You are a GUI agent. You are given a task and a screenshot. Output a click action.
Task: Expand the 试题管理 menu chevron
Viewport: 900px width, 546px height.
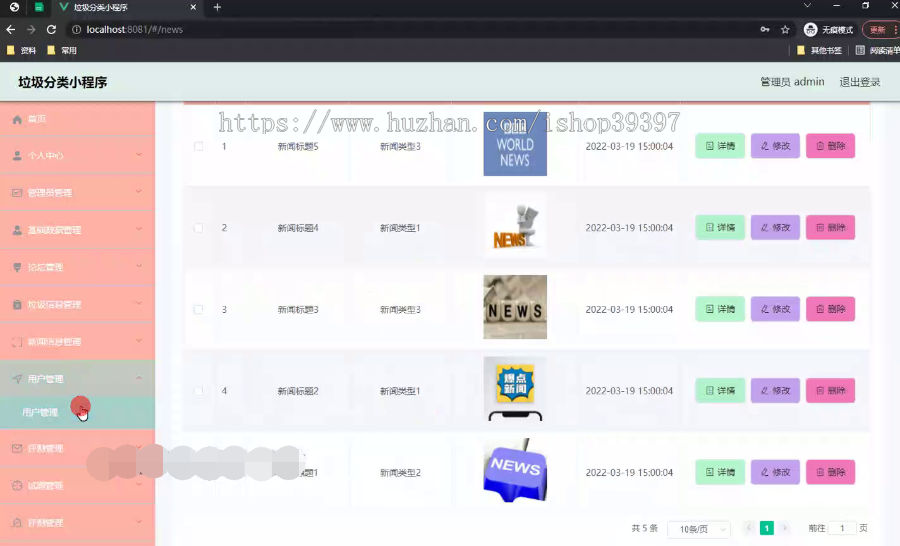(x=139, y=485)
